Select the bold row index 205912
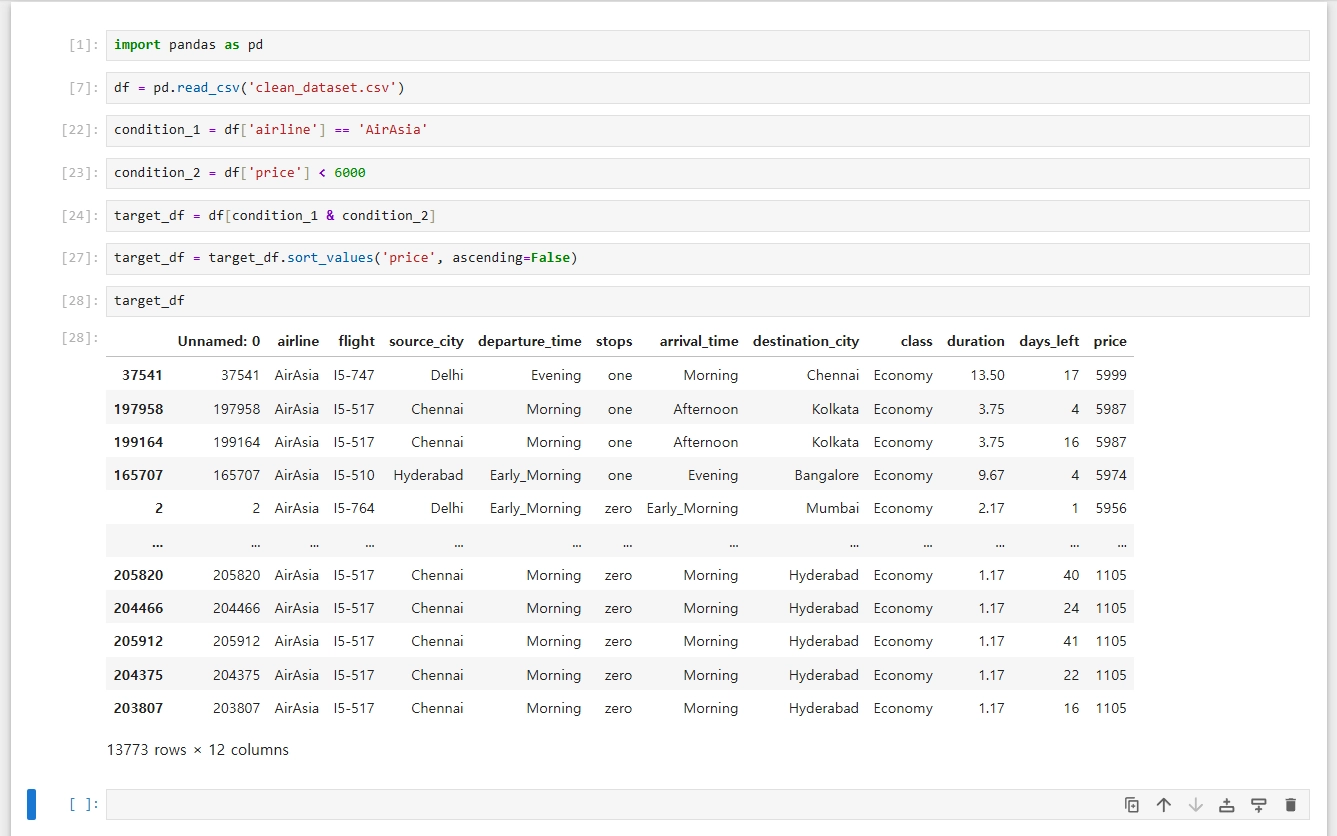Viewport: 1337px width, 836px height. 139,641
